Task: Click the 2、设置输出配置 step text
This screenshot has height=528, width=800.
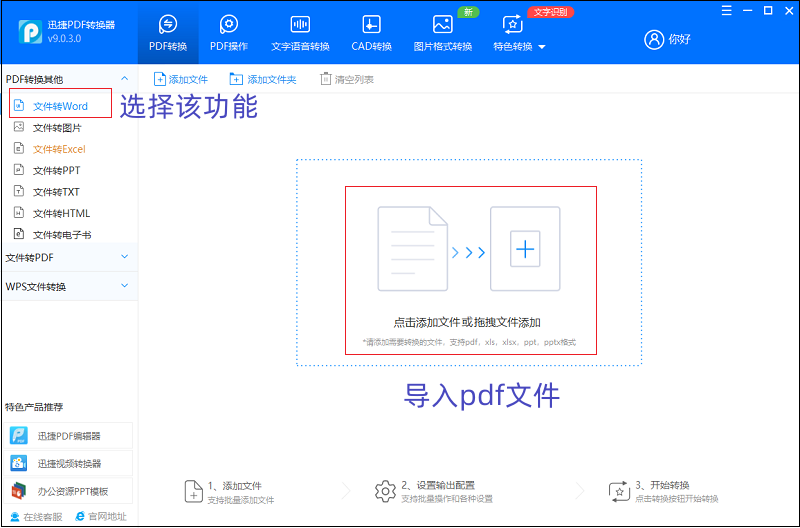Action: (x=438, y=485)
